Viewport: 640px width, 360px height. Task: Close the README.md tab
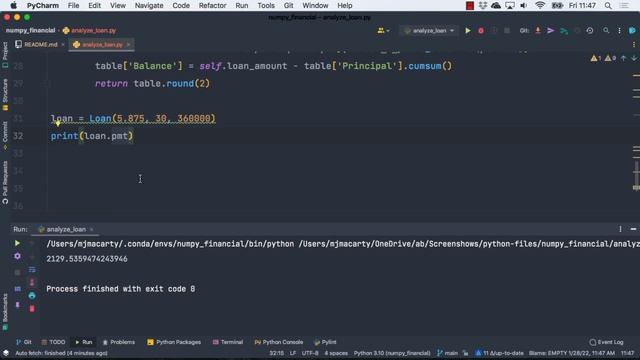(63, 44)
